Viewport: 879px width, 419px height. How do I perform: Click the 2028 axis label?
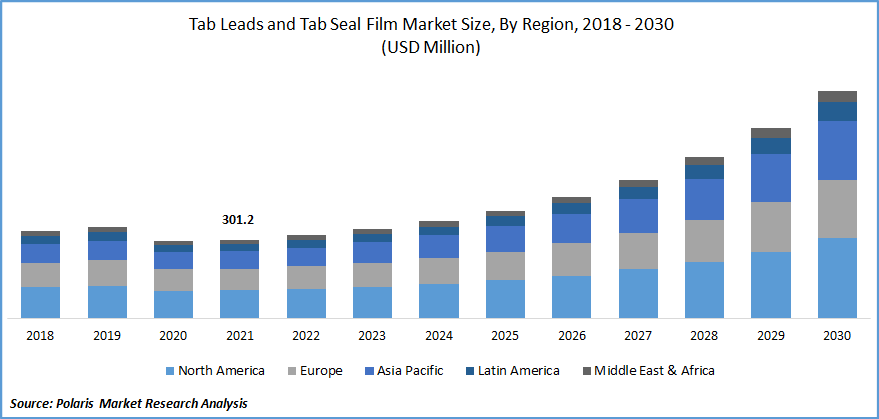705,336
